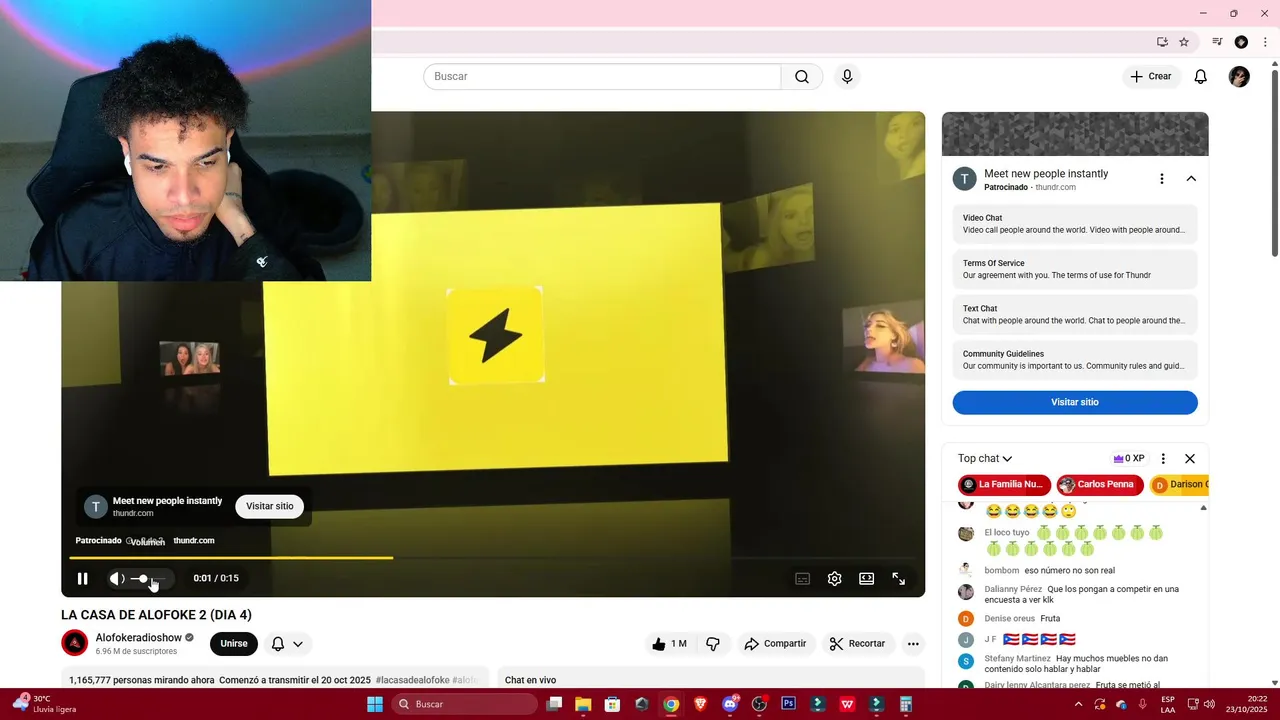Select the Carlos Penna chat chip

tap(1100, 485)
